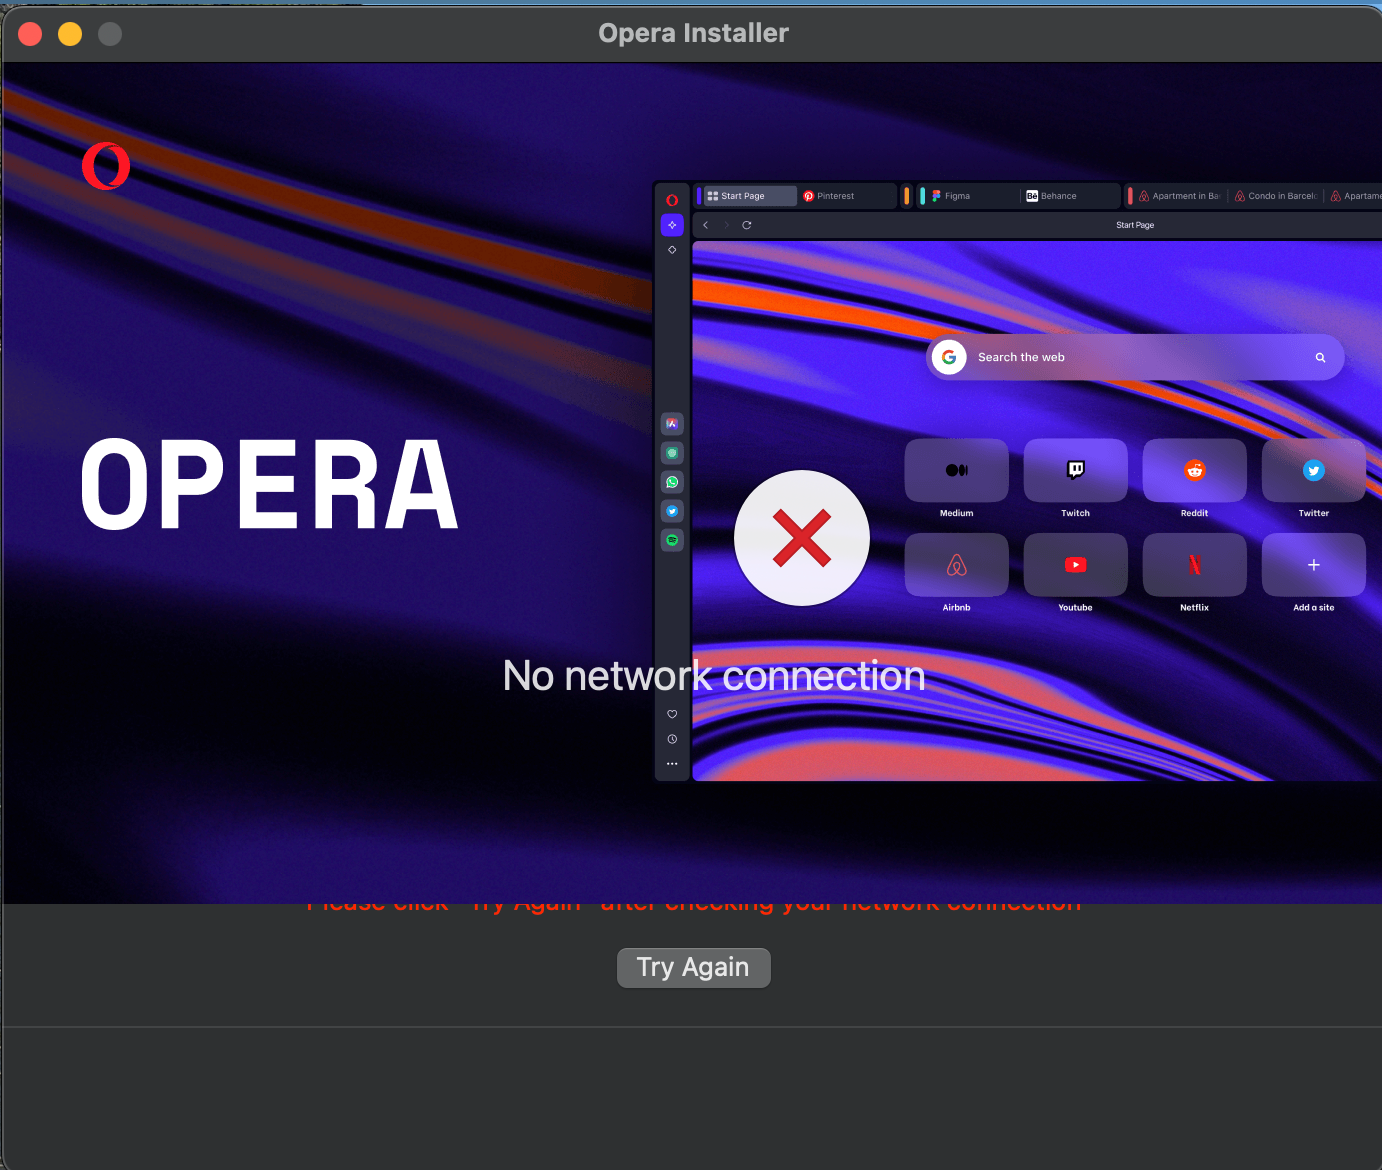This screenshot has height=1170, width=1382.
Task: Open the Medium speed dial tile
Action: tap(956, 470)
